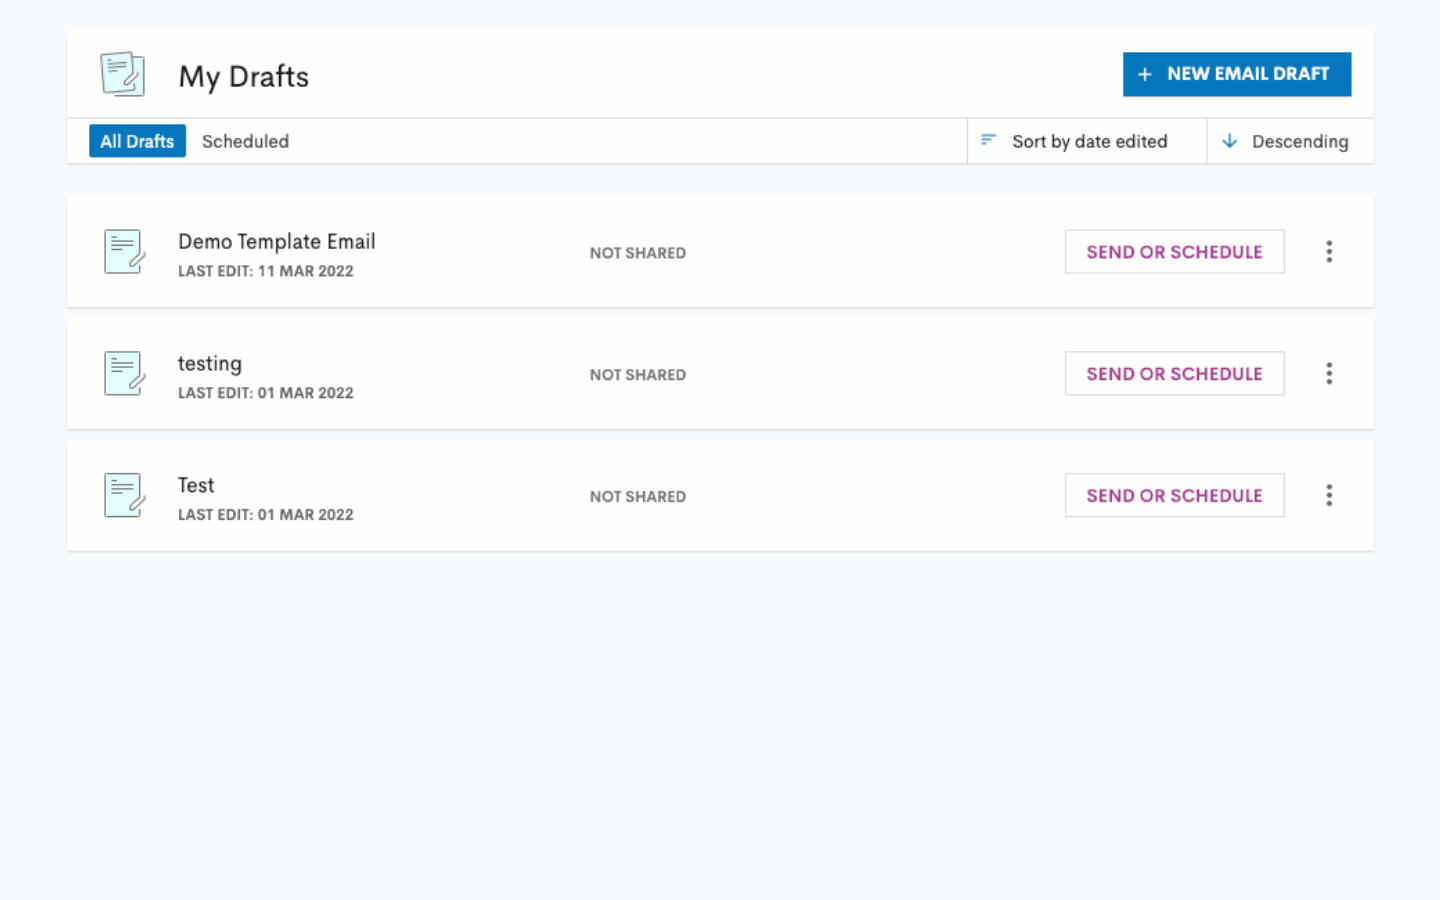Image resolution: width=1440 pixels, height=900 pixels.
Task: Create a new email draft
Action: (1237, 74)
